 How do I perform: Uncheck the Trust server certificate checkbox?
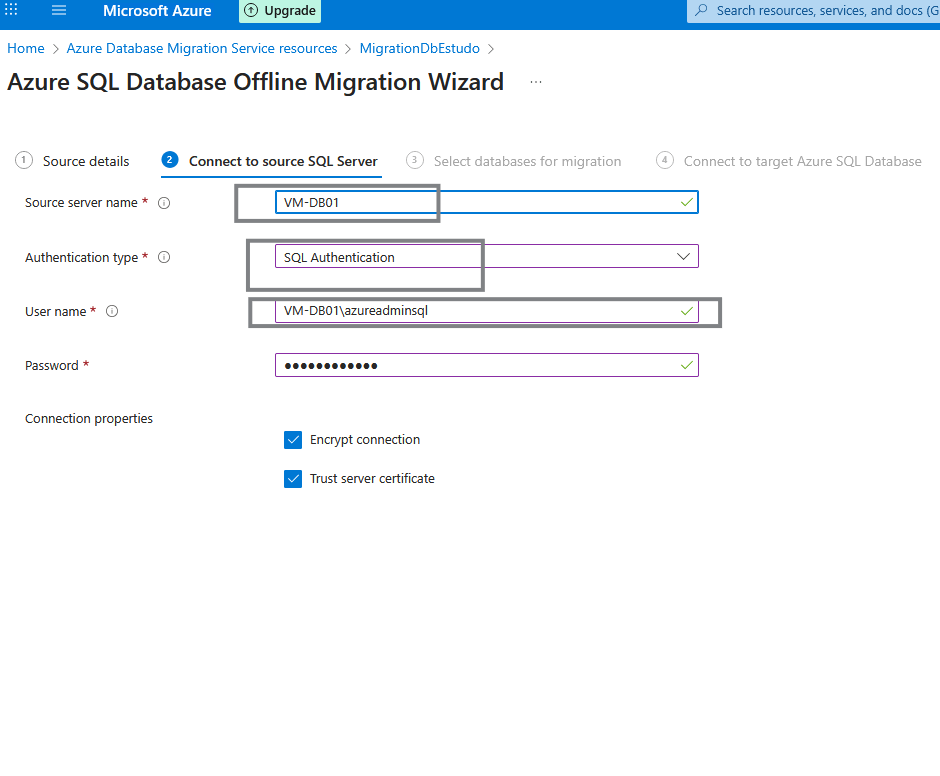[293, 479]
